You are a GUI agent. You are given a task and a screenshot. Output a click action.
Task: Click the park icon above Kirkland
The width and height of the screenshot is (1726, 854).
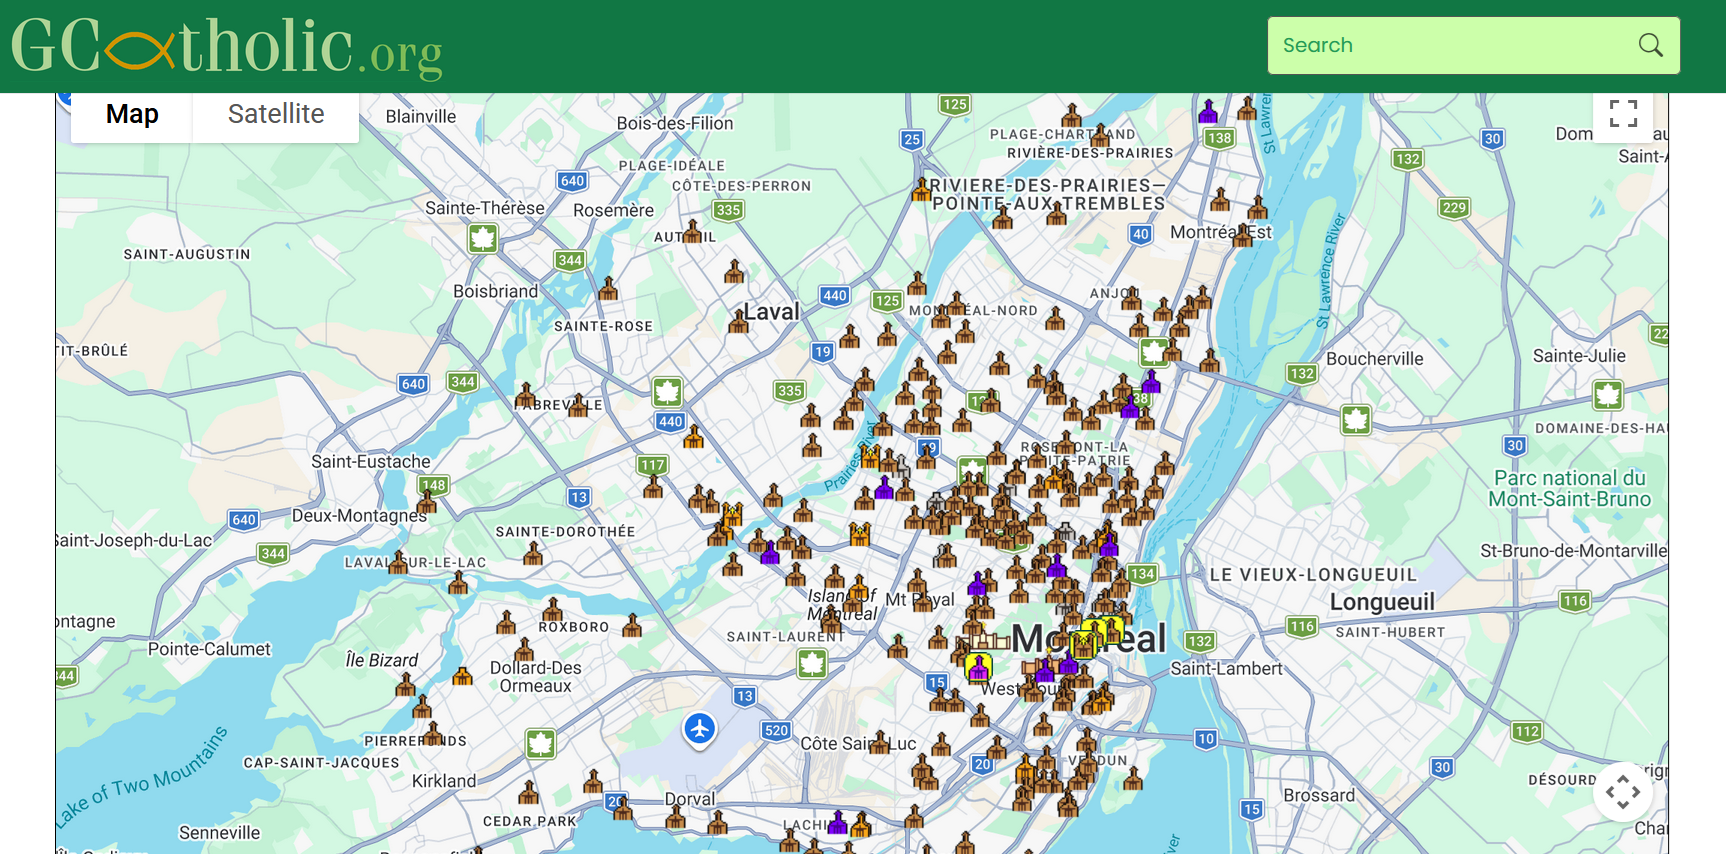coord(541,743)
